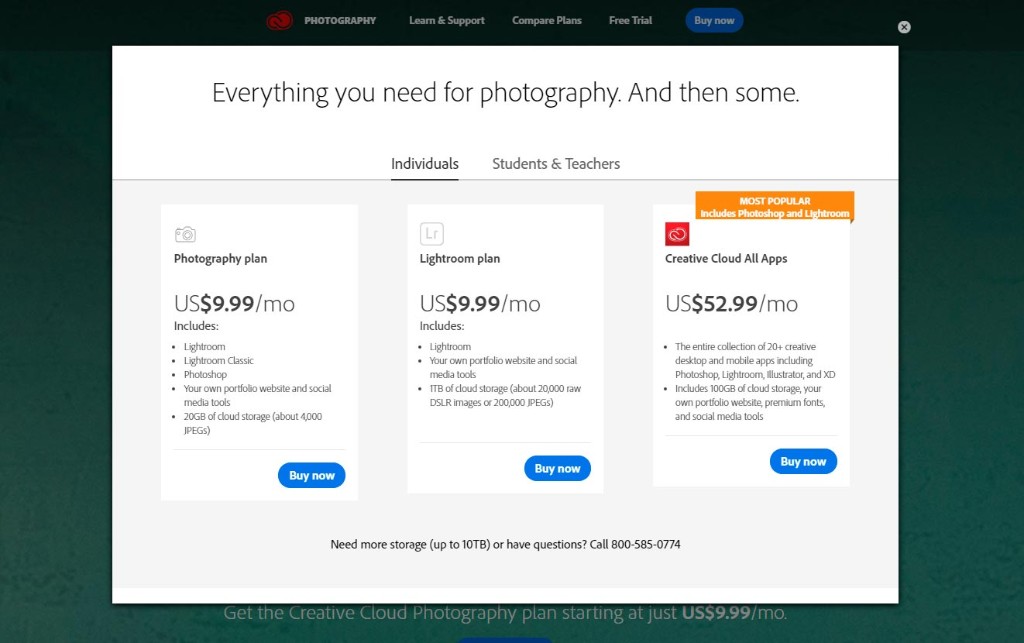Viewport: 1024px width, 643px height.
Task: Click the 'Everything you need for photography' heading
Action: [505, 93]
